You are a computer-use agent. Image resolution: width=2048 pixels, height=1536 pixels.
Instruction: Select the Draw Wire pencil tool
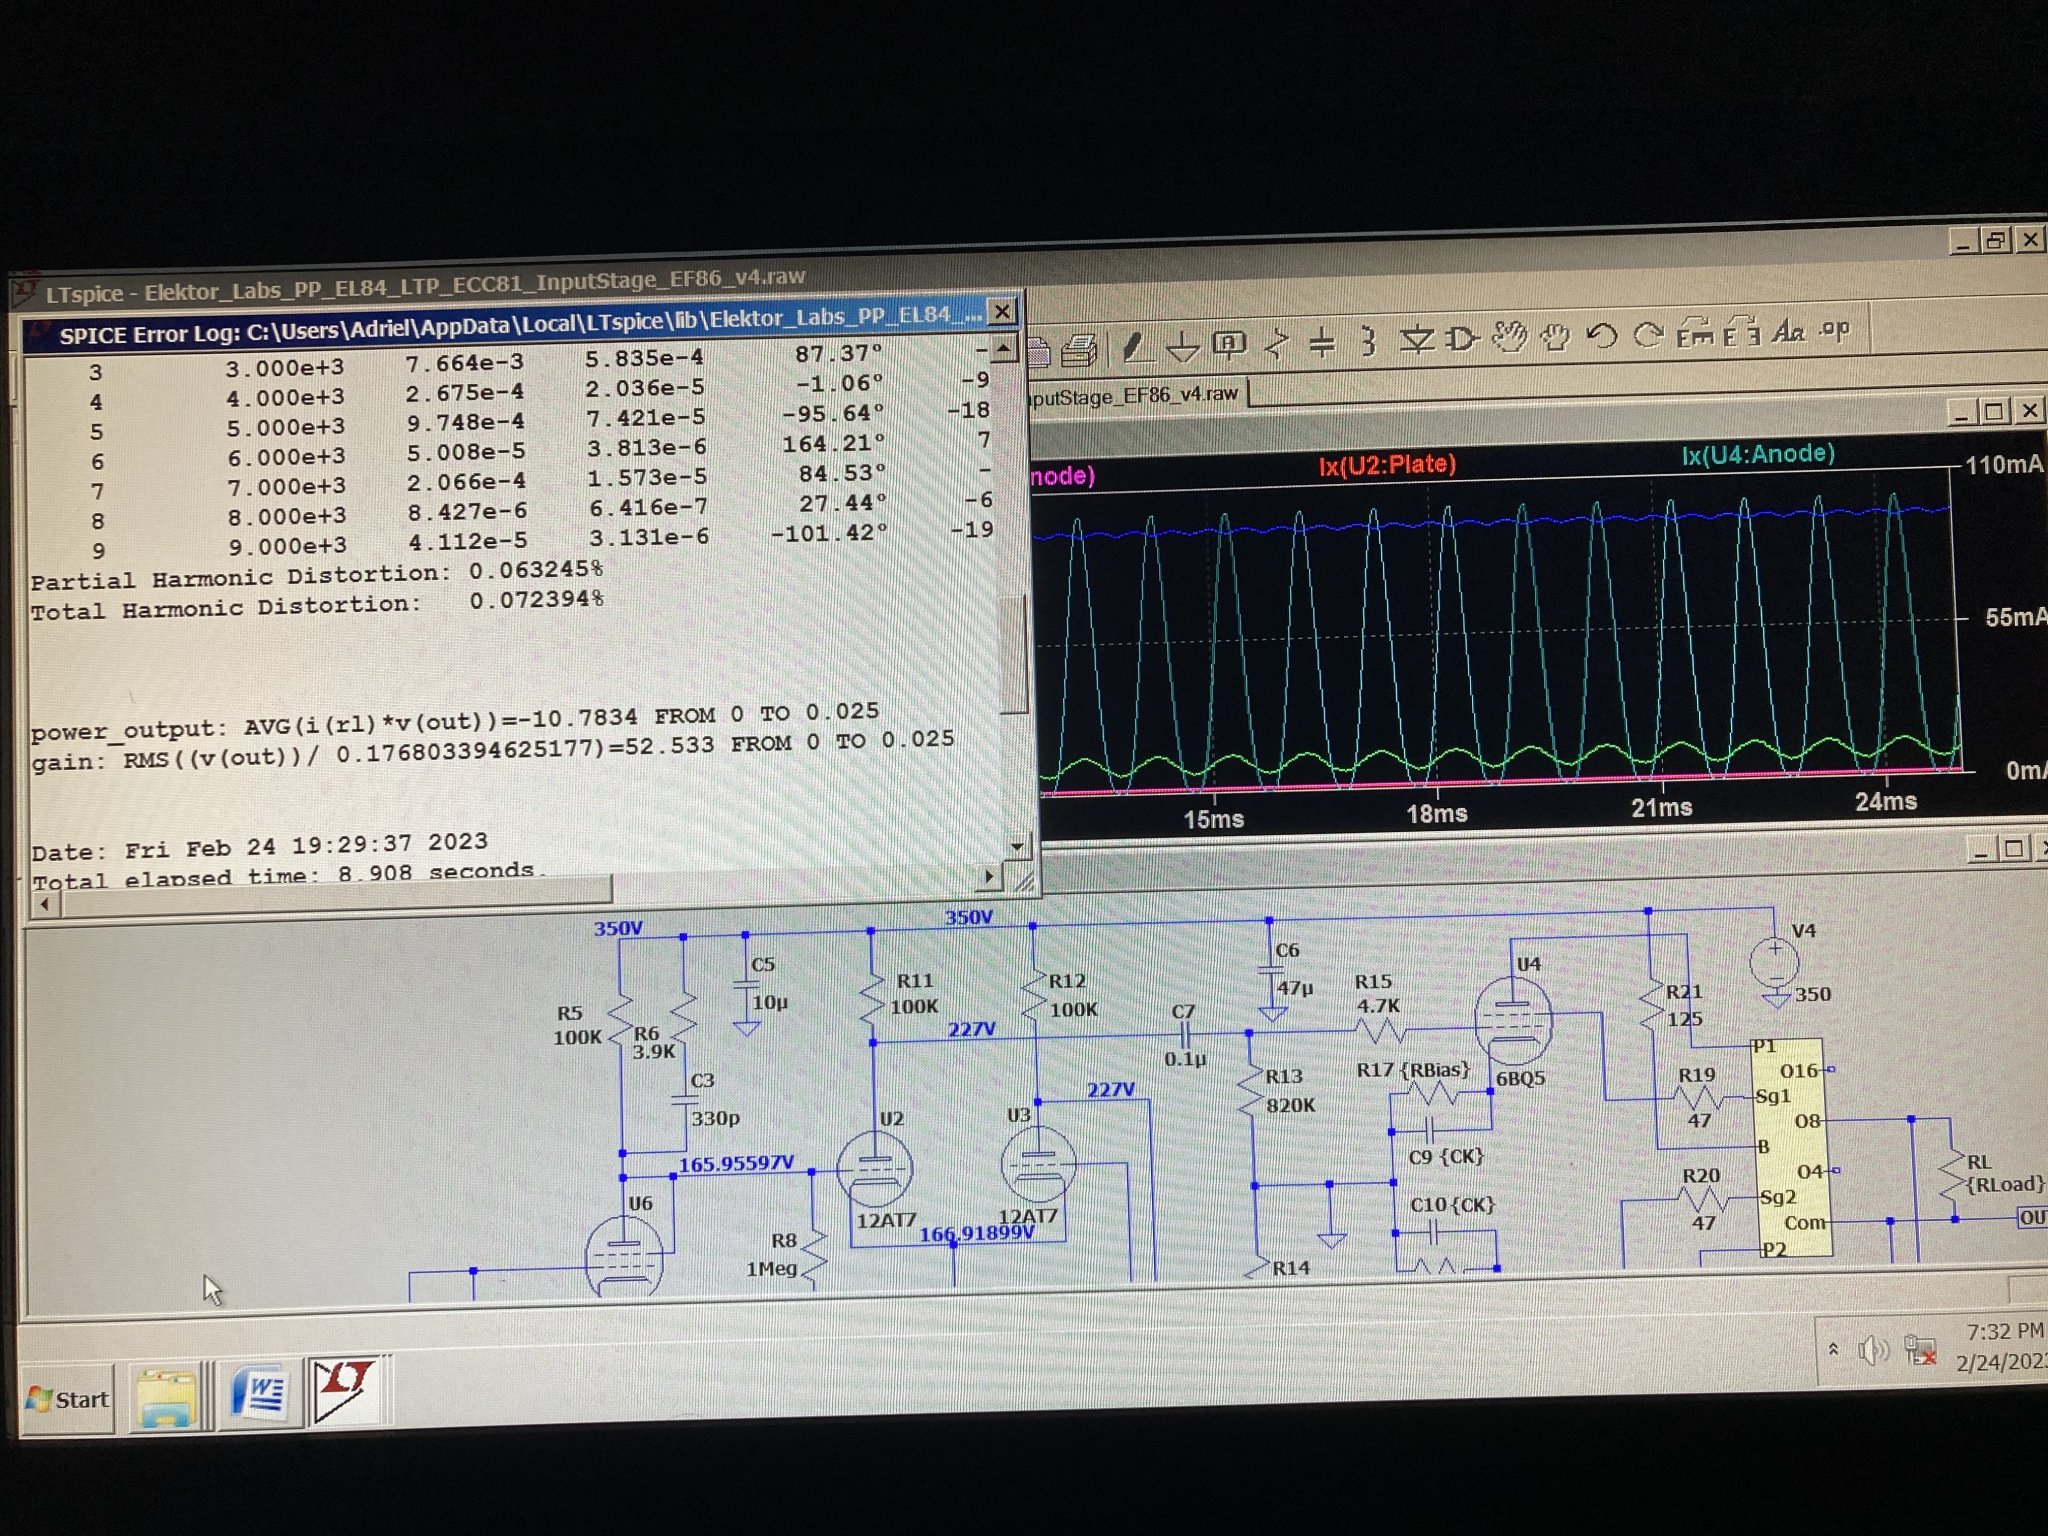click(1133, 347)
